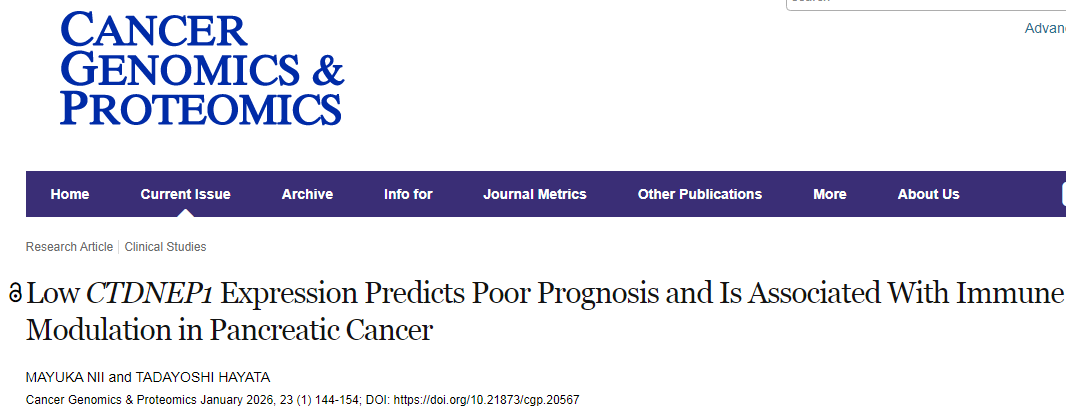The width and height of the screenshot is (1066, 414).
Task: Select Archive in the navigation bar
Action: click(x=307, y=194)
